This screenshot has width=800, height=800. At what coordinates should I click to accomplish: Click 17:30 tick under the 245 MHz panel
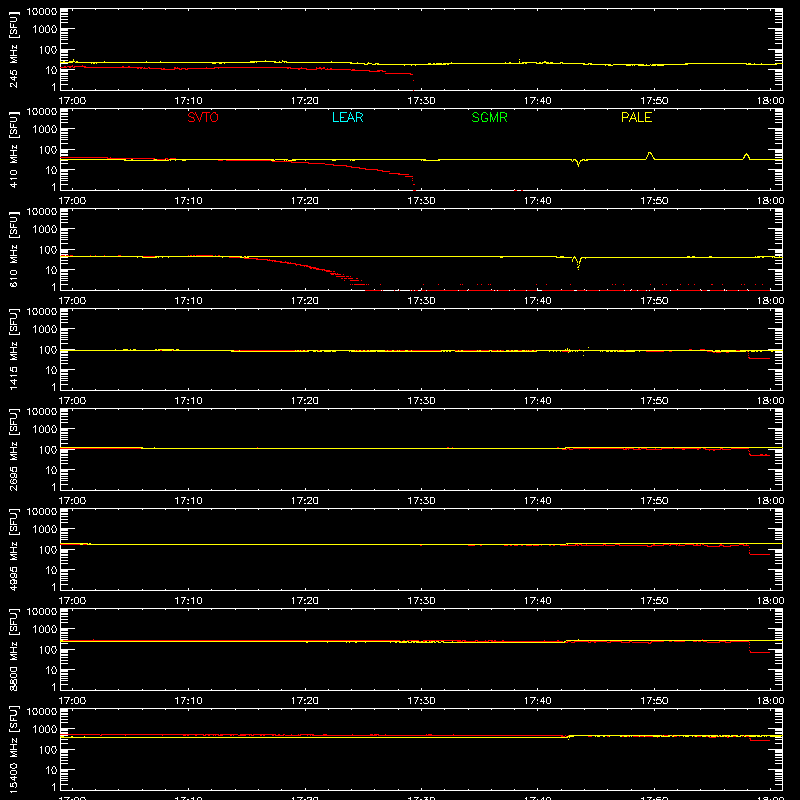pyautogui.click(x=421, y=101)
